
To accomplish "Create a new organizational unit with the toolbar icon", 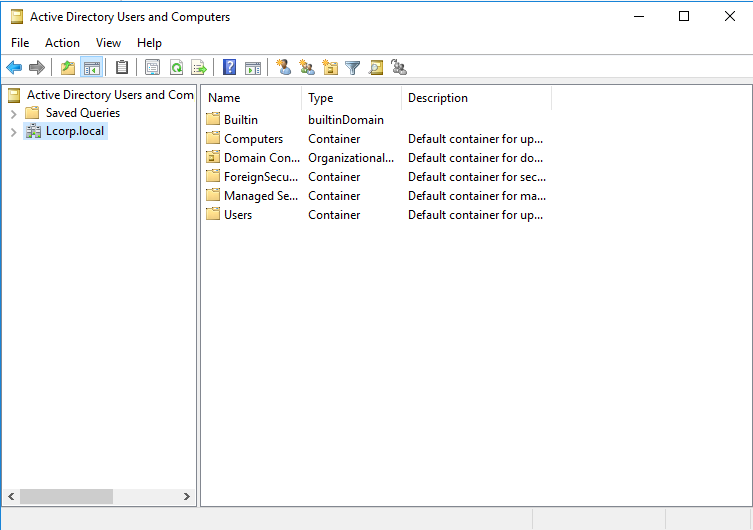I will [x=330, y=67].
